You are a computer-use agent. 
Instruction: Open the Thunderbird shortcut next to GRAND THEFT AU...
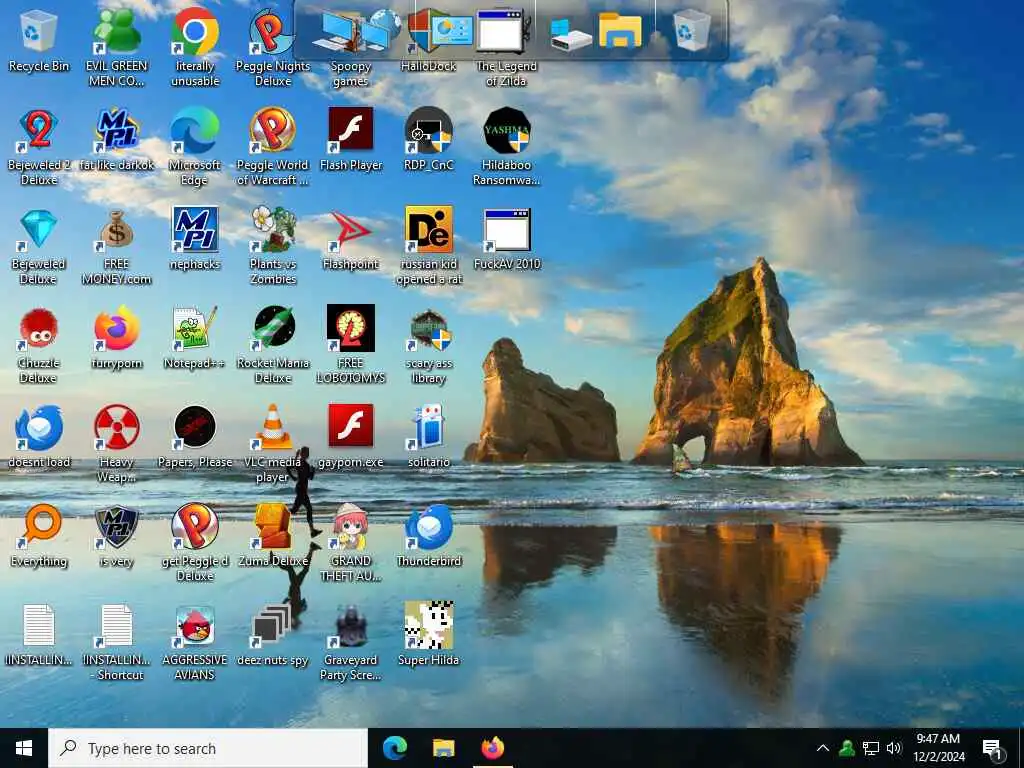(429, 536)
